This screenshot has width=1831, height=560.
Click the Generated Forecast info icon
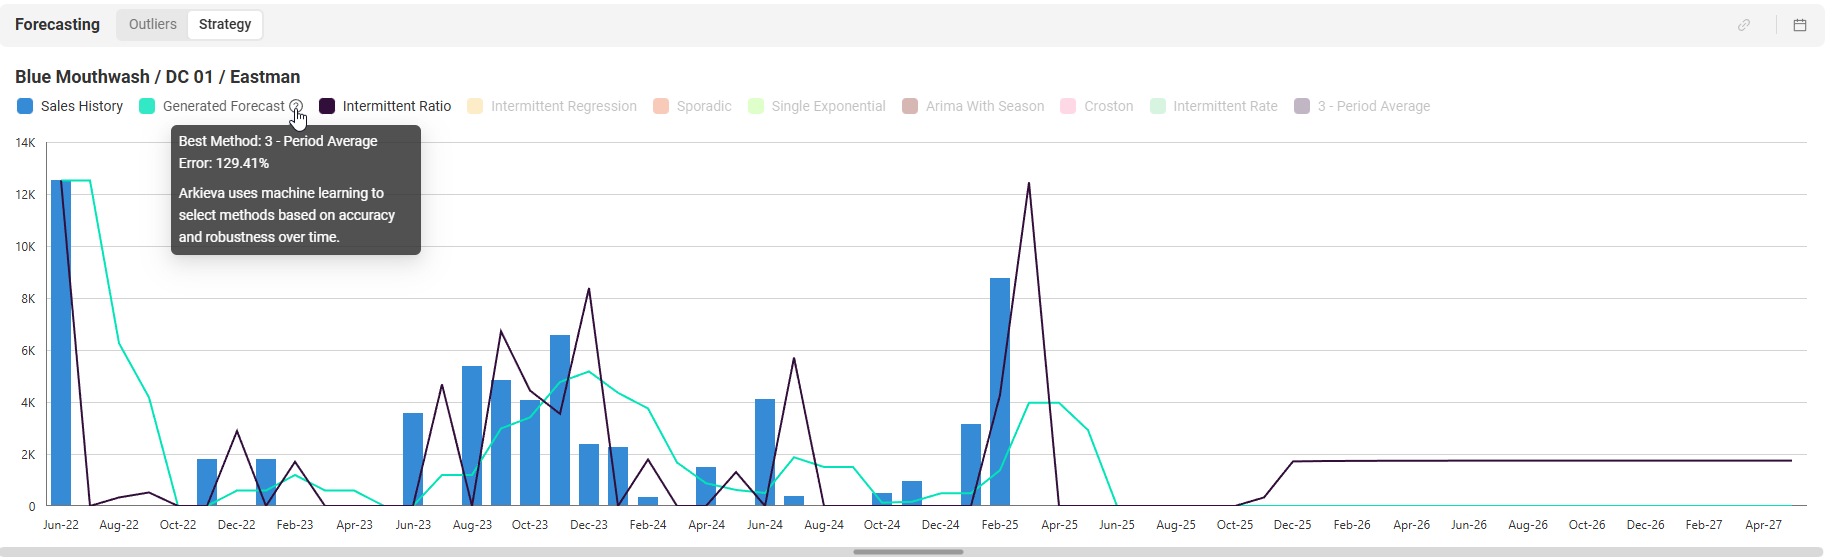click(x=296, y=106)
